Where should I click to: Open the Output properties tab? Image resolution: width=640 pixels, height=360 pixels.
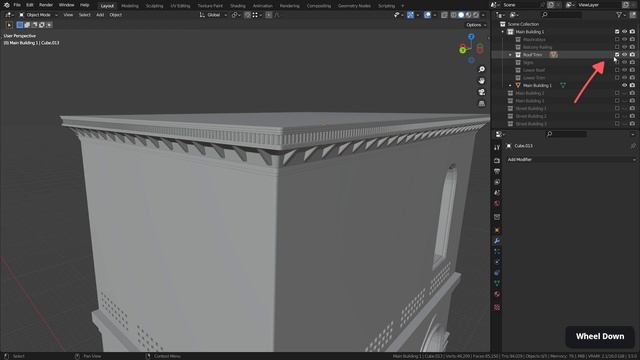[x=497, y=171]
